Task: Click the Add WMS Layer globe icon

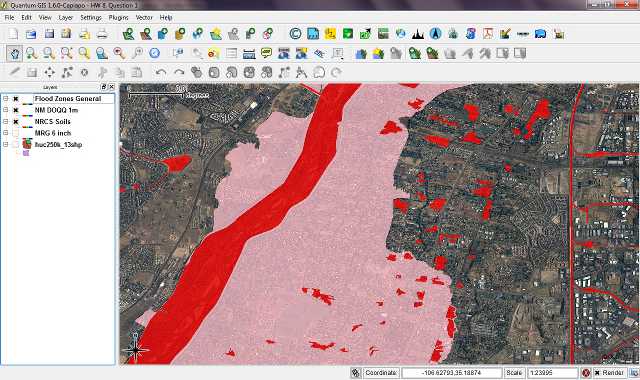Action: coord(198,34)
